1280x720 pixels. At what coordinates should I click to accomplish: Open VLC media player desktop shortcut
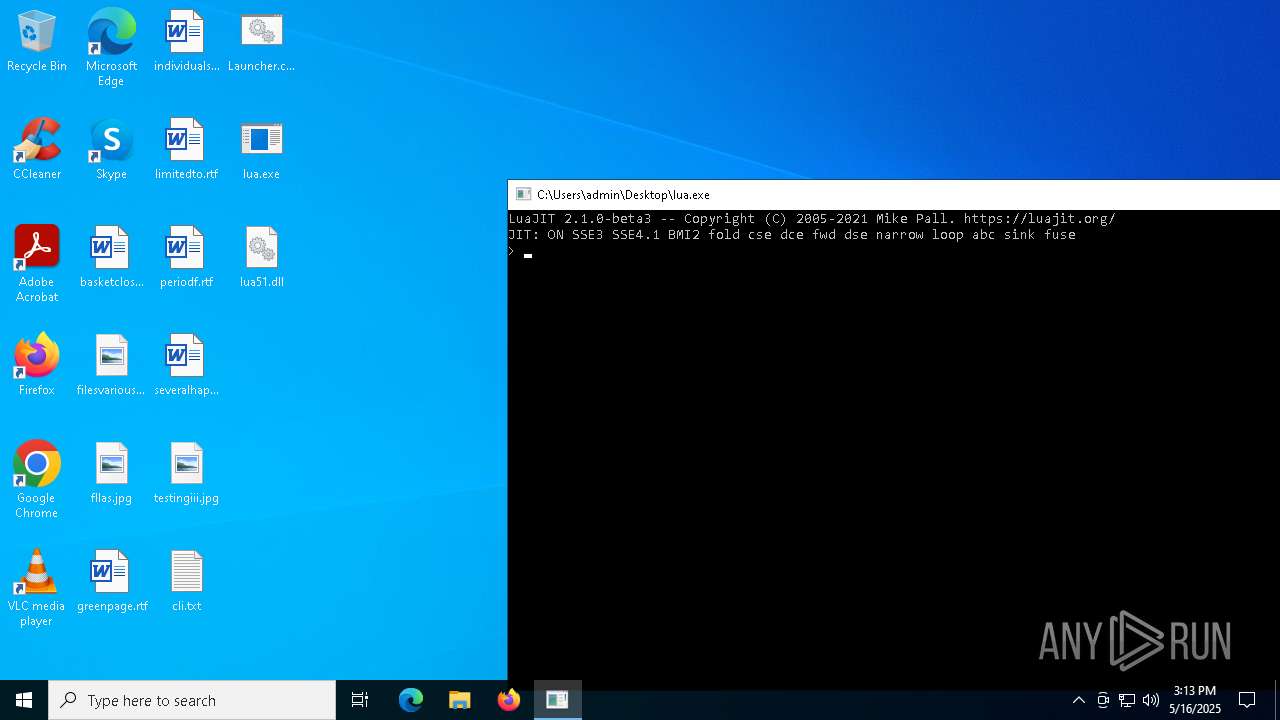coord(37,588)
